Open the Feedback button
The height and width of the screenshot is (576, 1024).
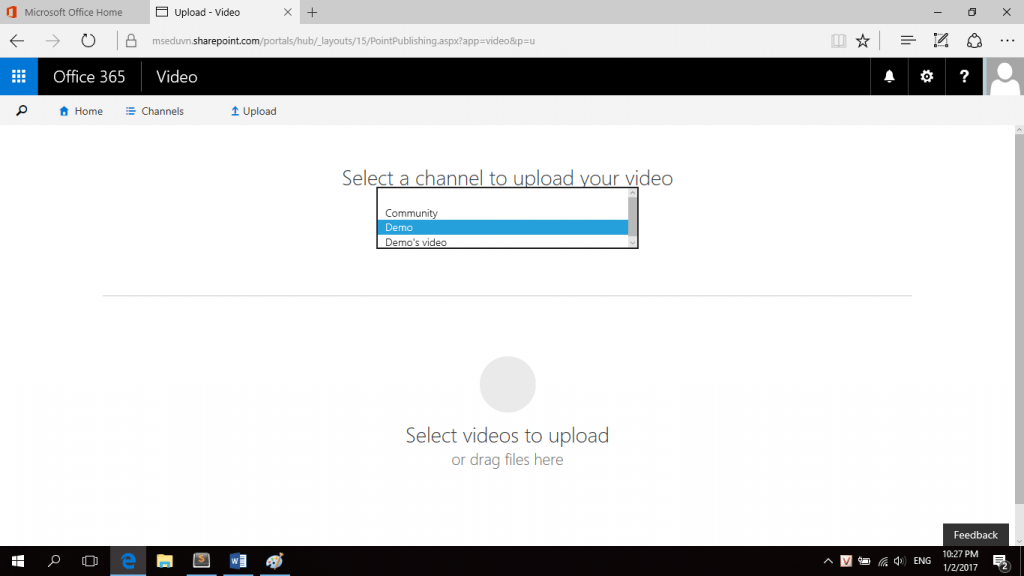click(x=976, y=535)
